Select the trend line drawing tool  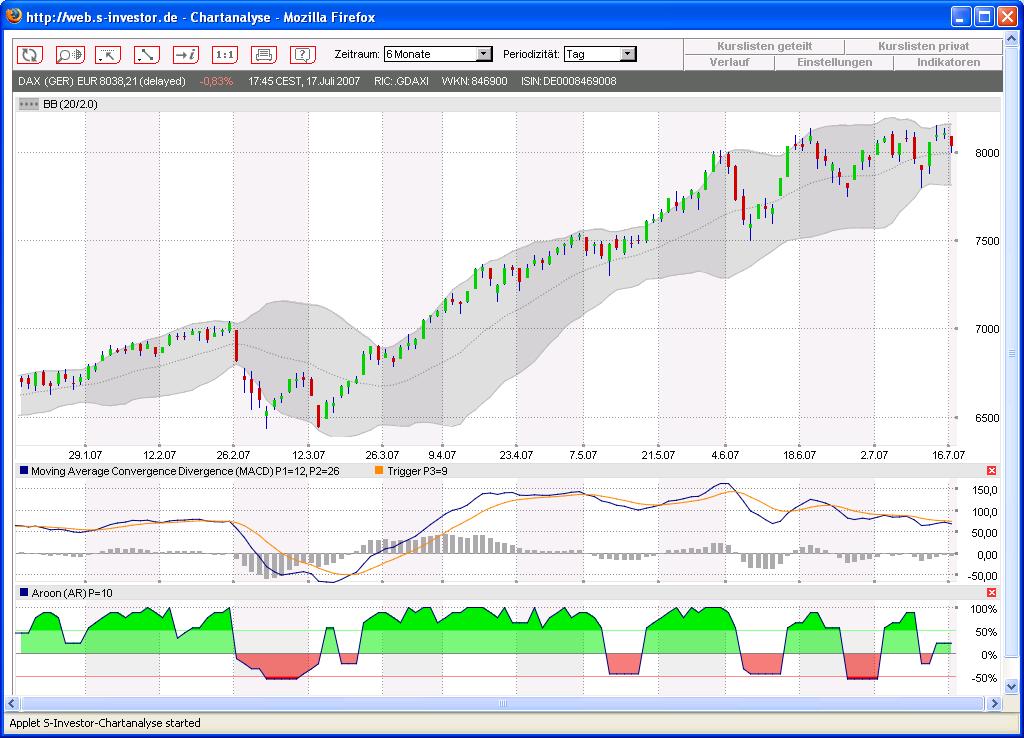pos(147,55)
